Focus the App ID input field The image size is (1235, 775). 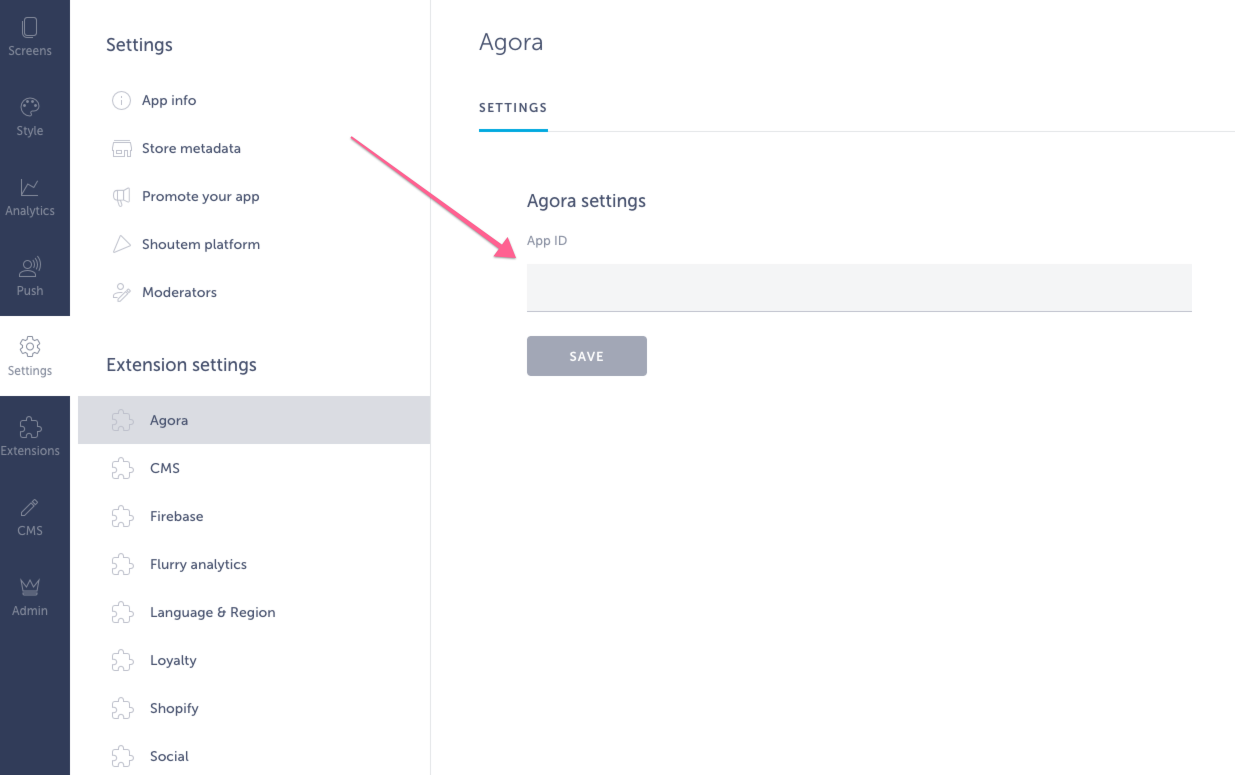[858, 288]
